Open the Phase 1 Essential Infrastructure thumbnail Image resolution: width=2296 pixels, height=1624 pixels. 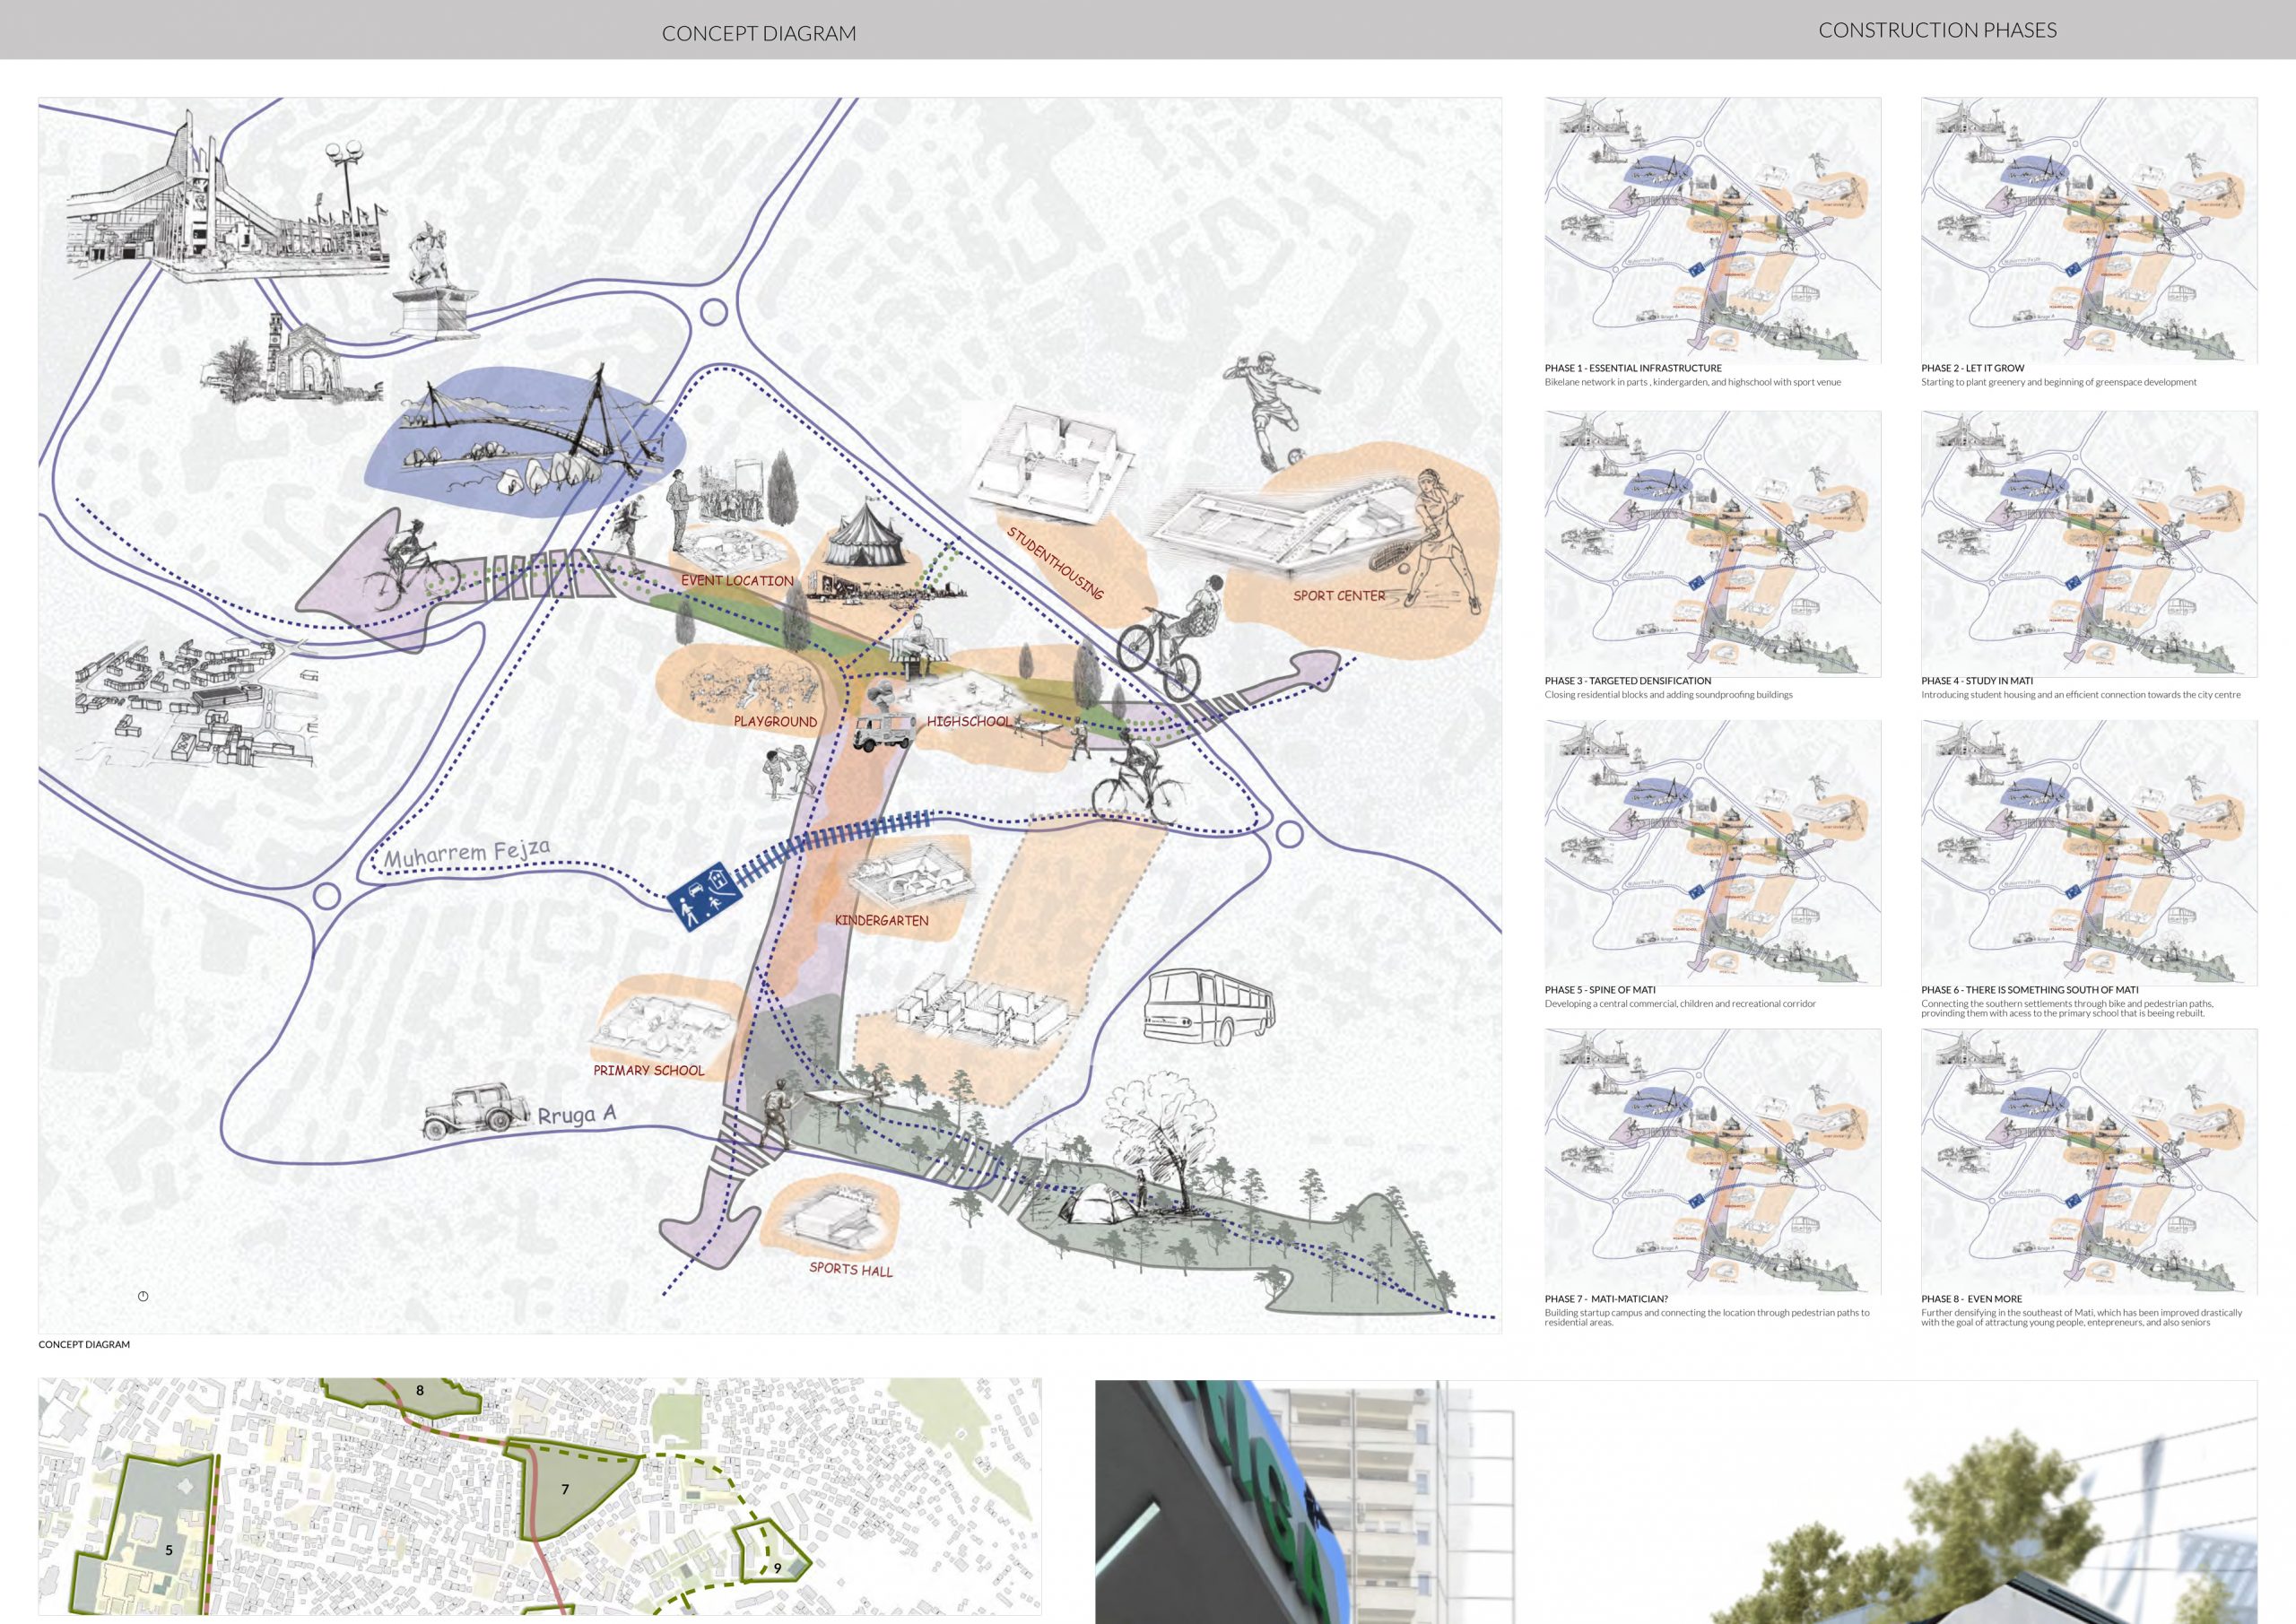pos(1712,230)
